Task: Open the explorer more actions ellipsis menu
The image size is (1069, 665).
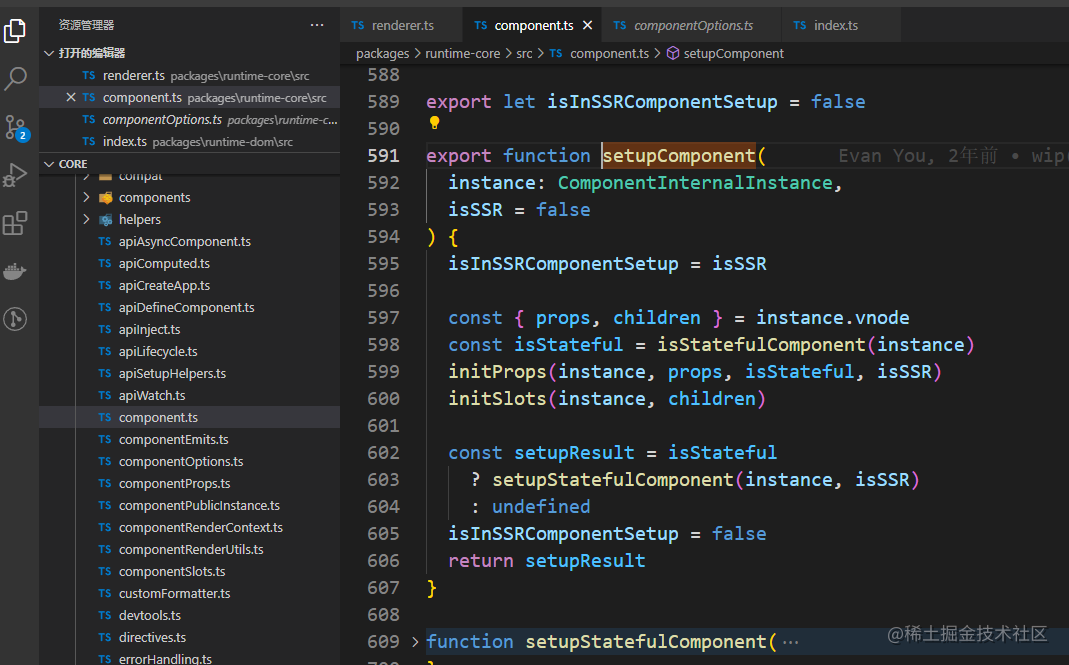Action: pos(317,25)
